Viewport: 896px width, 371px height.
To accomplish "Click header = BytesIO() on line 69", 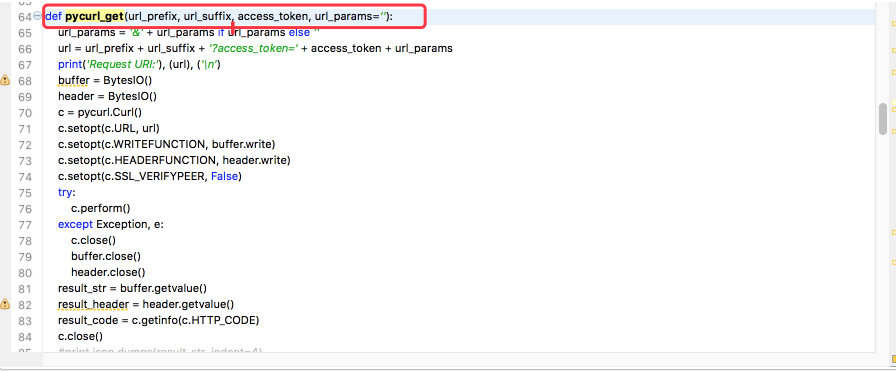I will (x=107, y=97).
